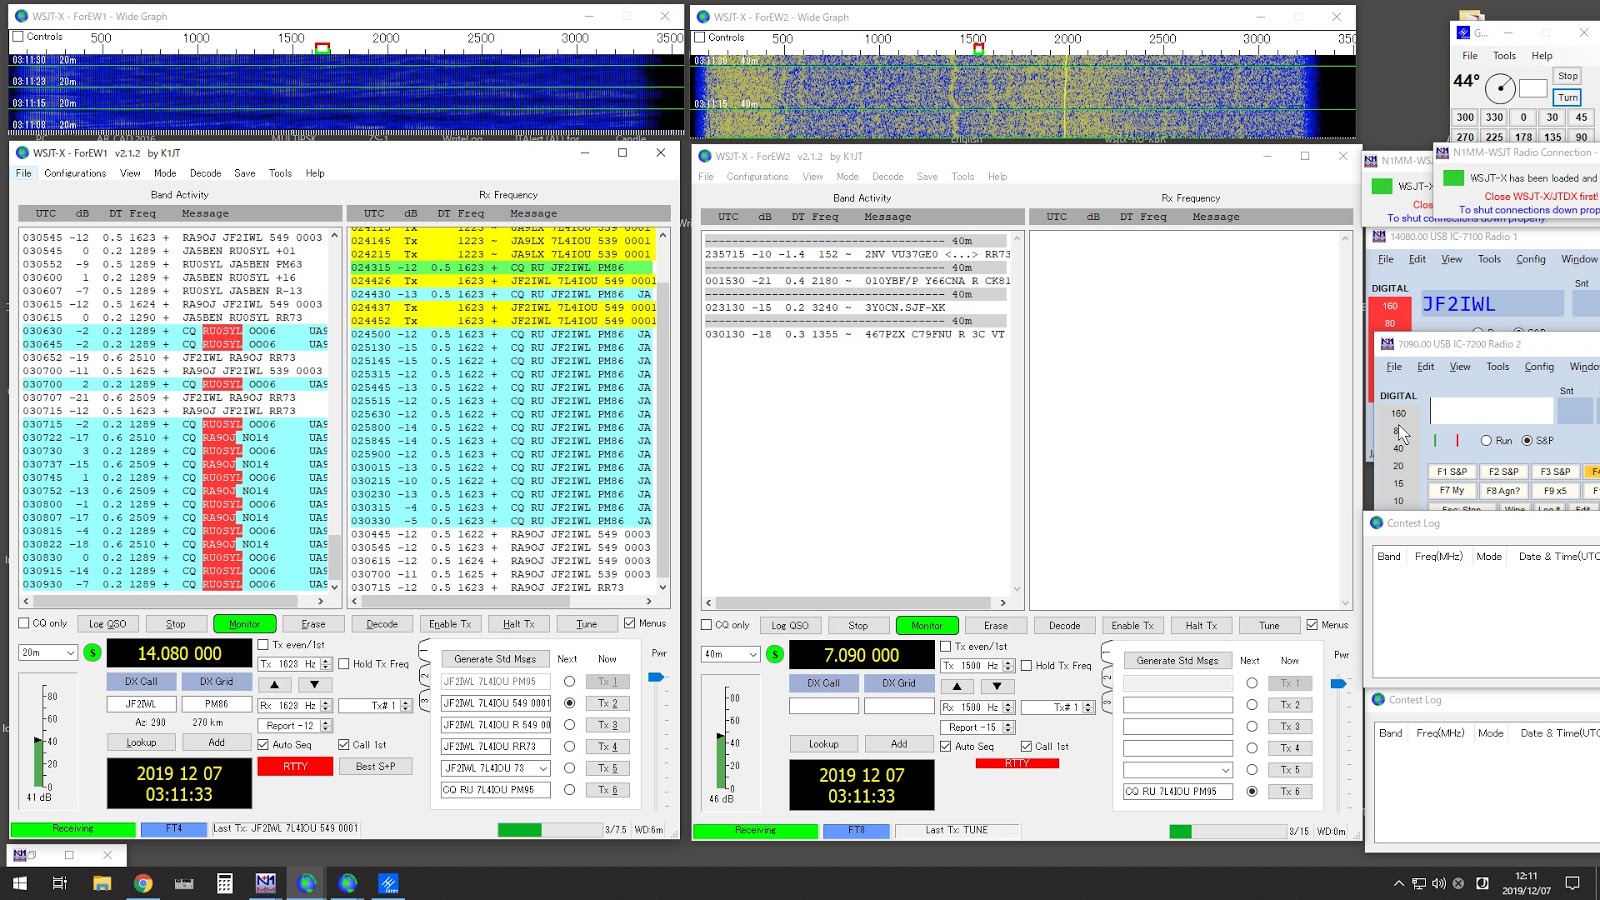Click Halt Tx button in ForEW2
The width and height of the screenshot is (1600, 900).
point(1201,626)
